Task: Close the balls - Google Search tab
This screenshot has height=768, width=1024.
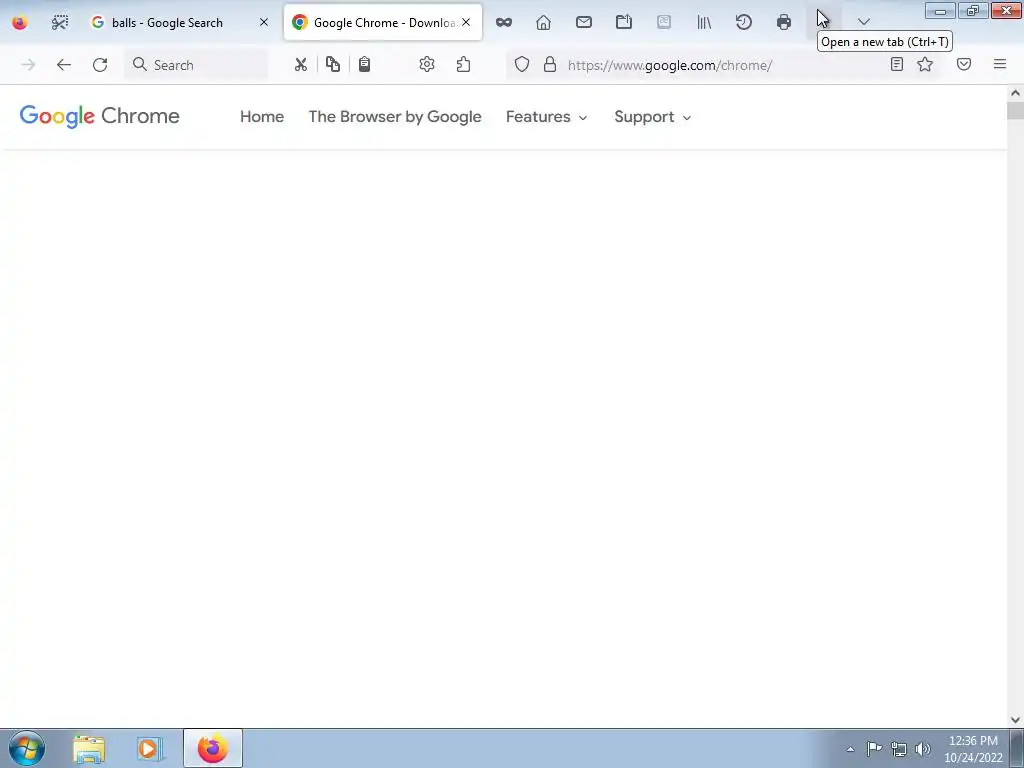Action: 264,22
